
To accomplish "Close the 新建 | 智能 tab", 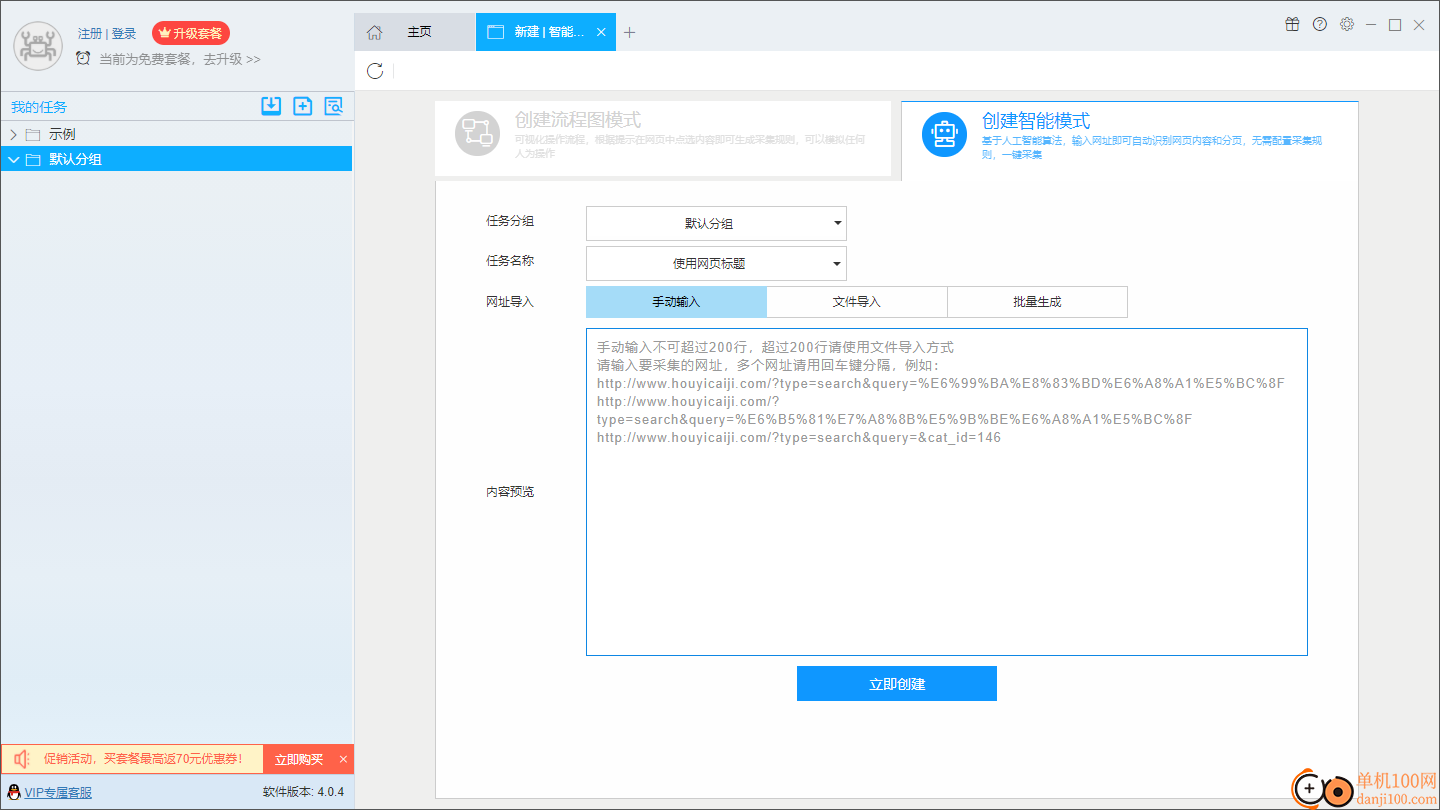I will pyautogui.click(x=601, y=32).
